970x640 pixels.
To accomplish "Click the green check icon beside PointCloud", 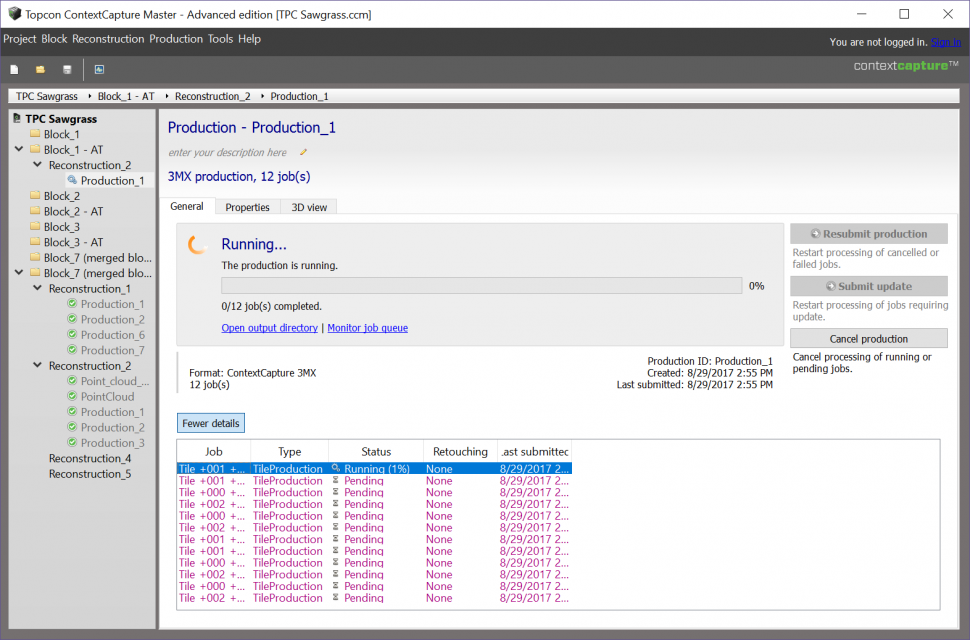I will click(x=72, y=396).
